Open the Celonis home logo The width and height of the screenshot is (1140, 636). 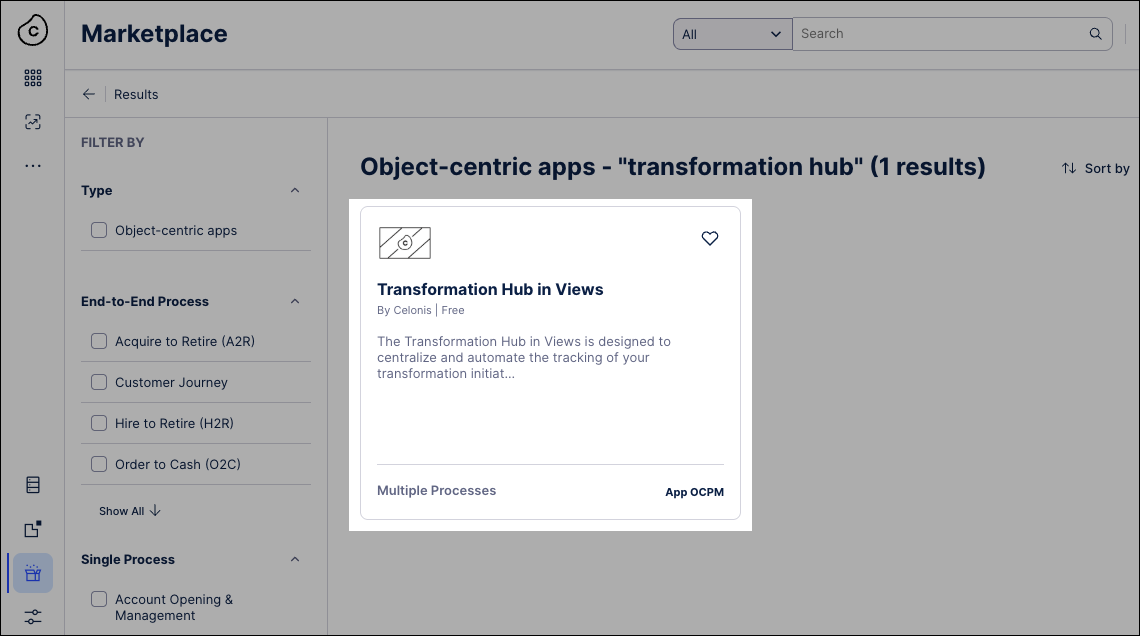[33, 31]
